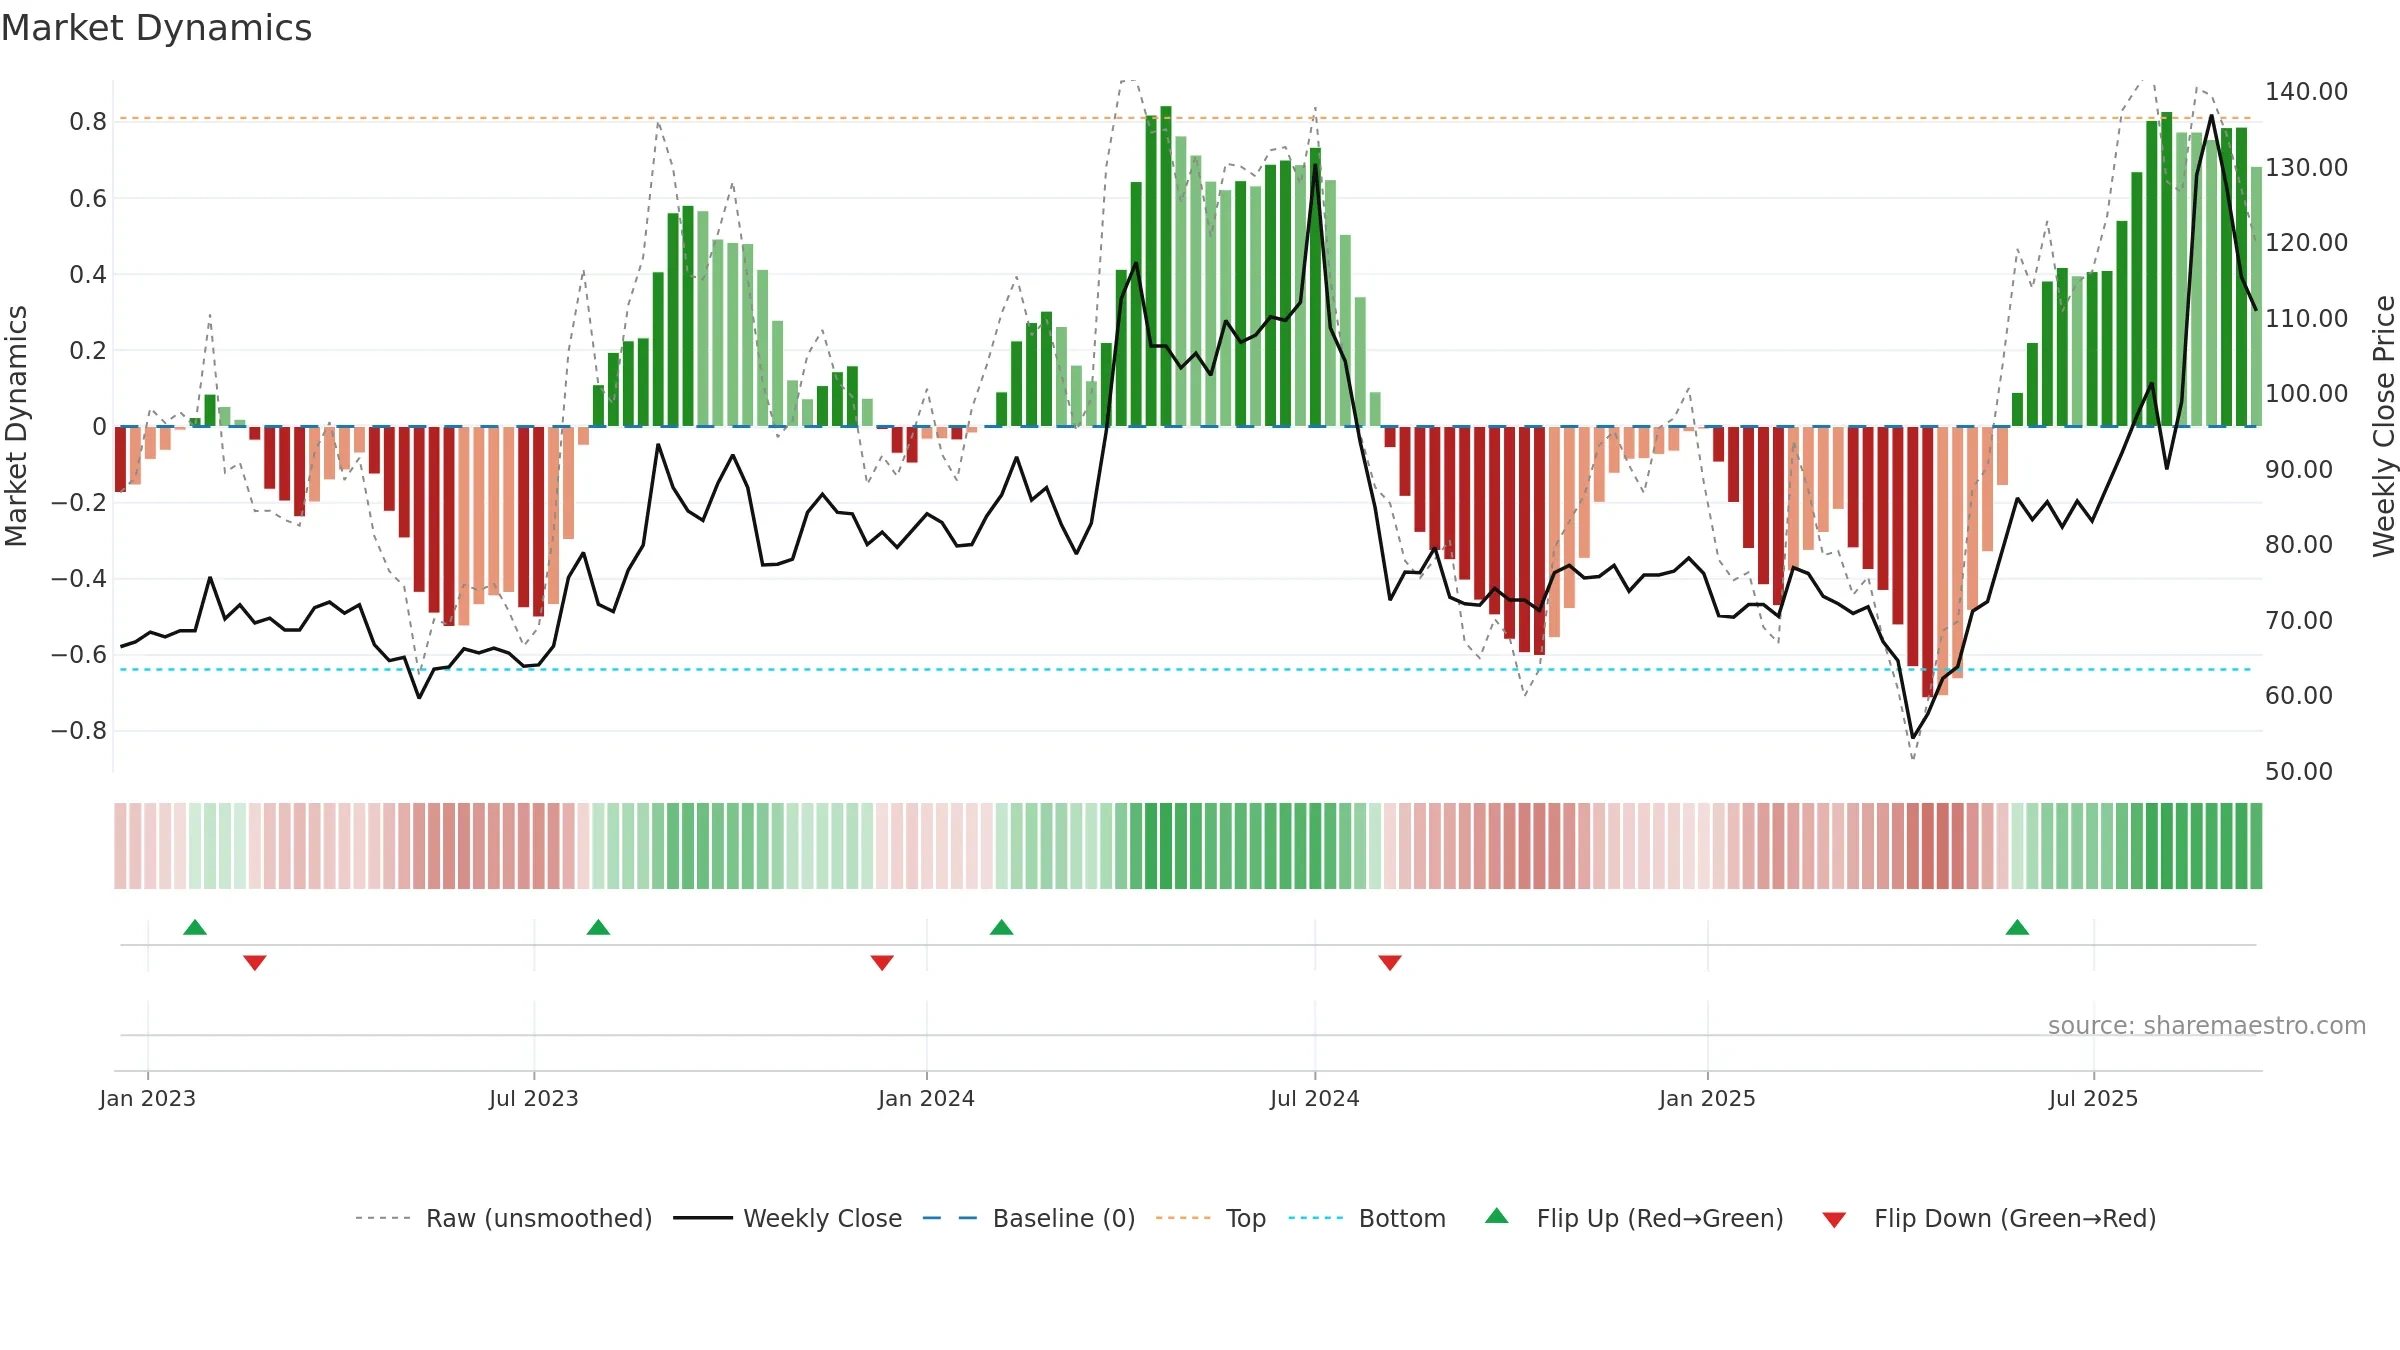Click the source: sharemaestro.com text
Screen dimensions: 2400x1350
pyautogui.click(x=2207, y=1025)
